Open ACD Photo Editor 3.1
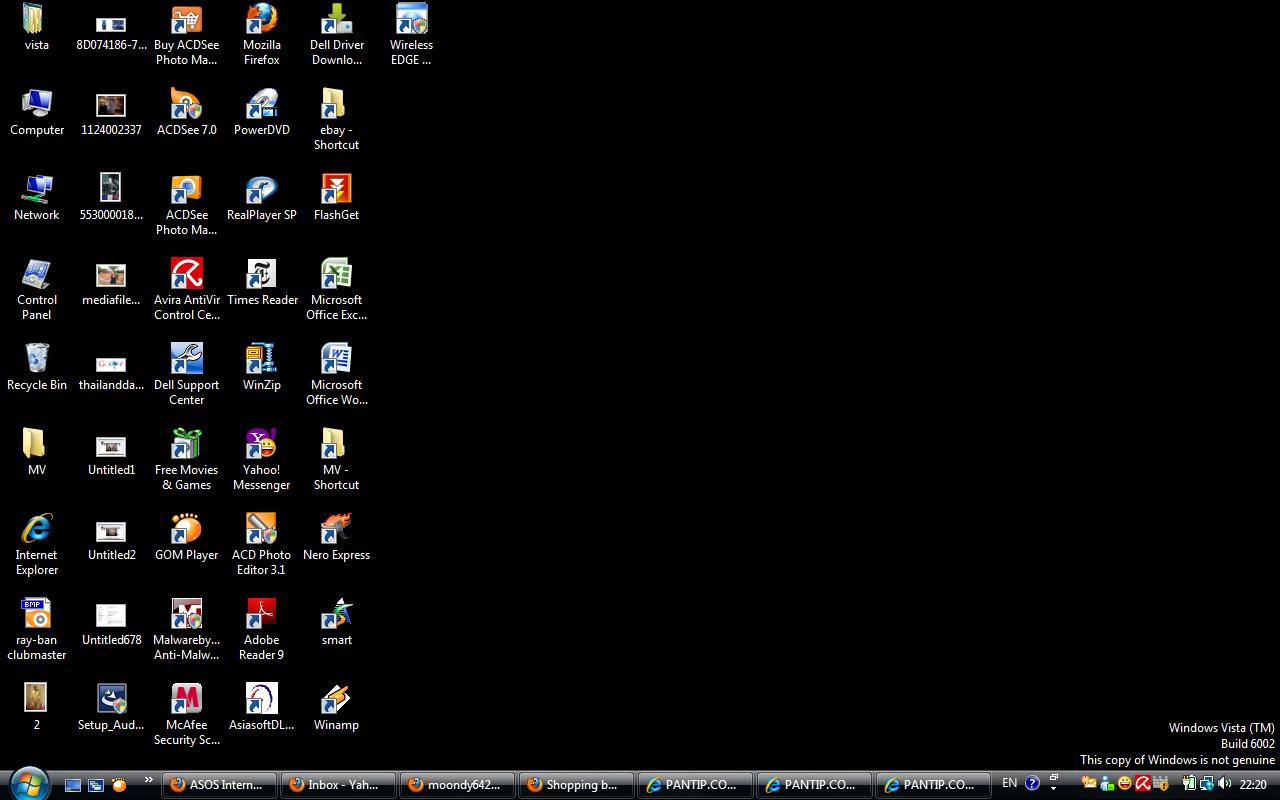Screen dimensions: 1280x800 (261, 545)
